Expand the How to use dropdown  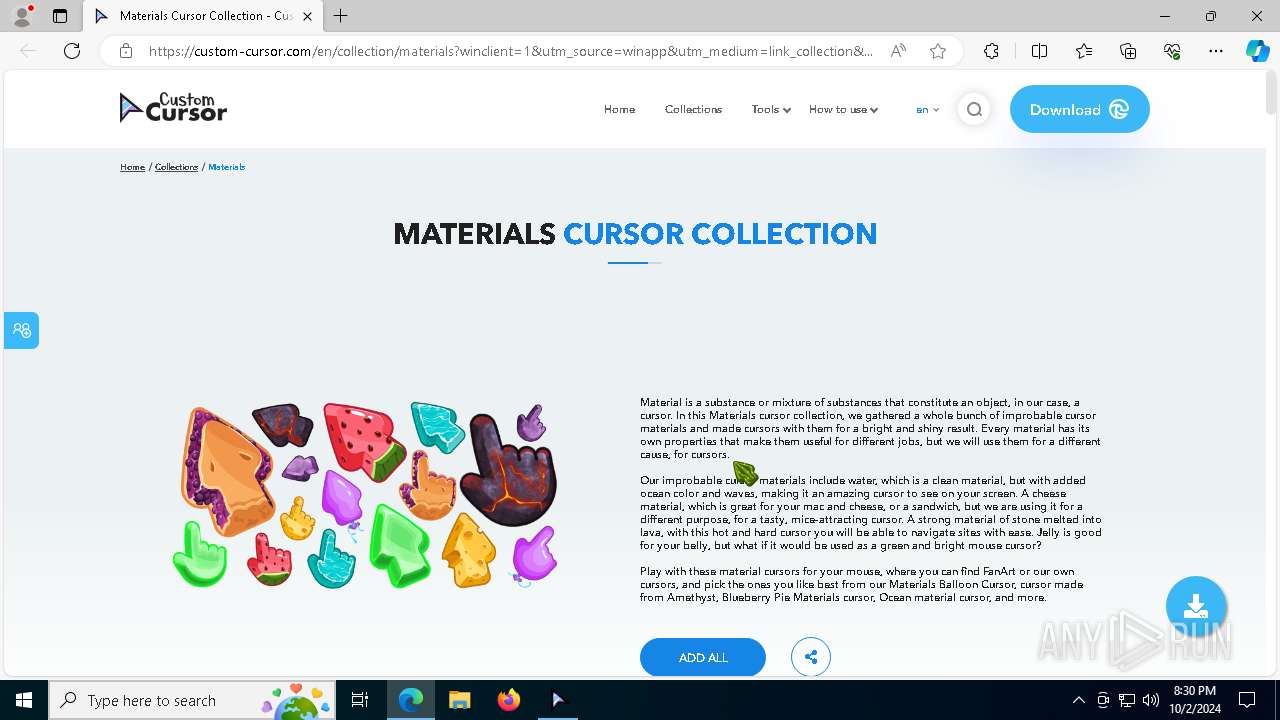(x=843, y=110)
